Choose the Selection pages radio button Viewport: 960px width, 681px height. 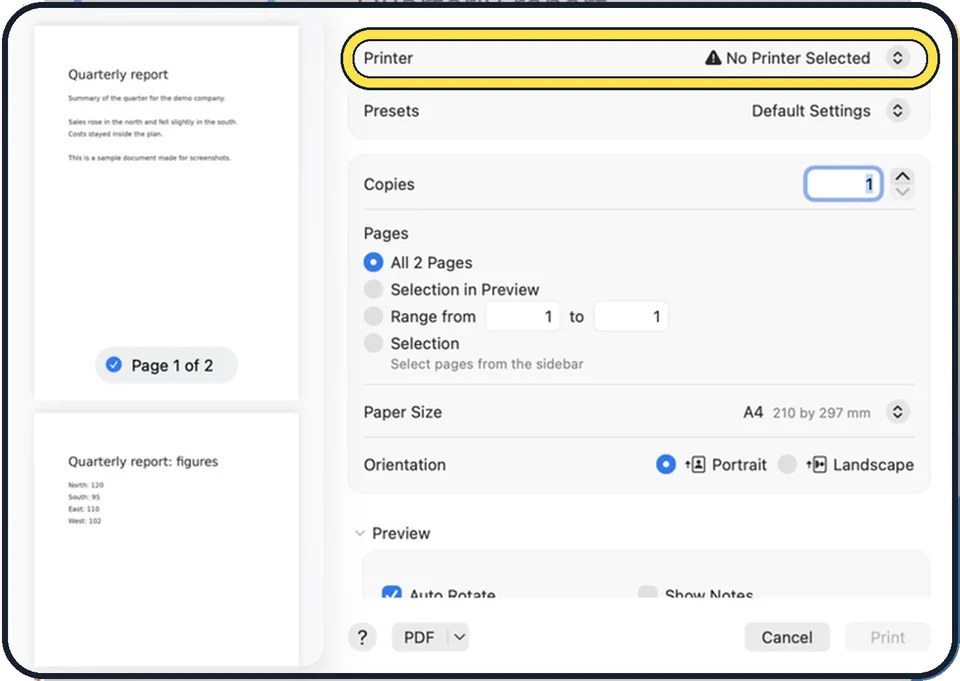click(x=373, y=343)
